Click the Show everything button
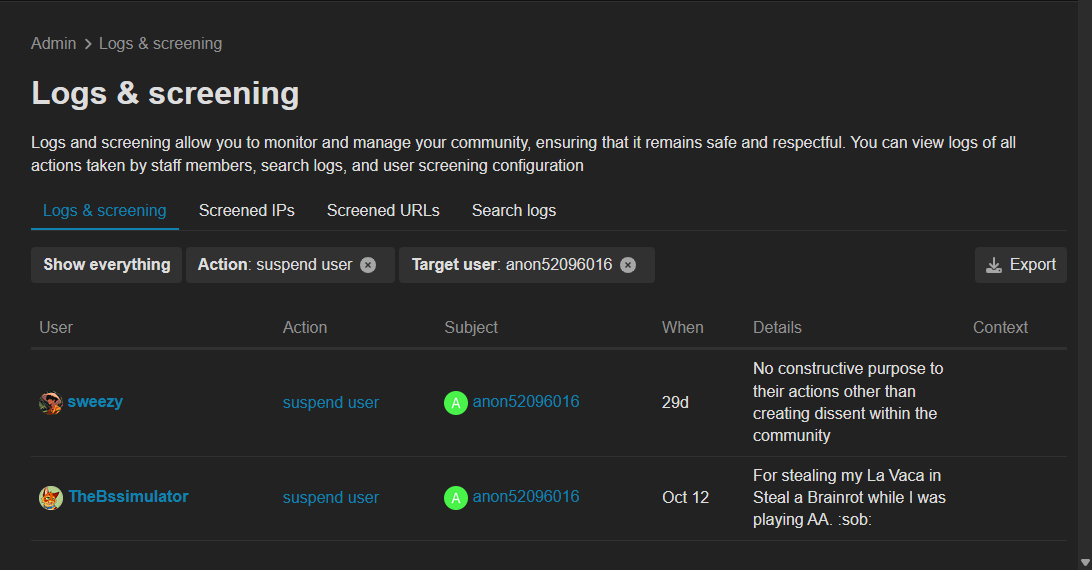Viewport: 1092px width, 570px height. point(107,265)
